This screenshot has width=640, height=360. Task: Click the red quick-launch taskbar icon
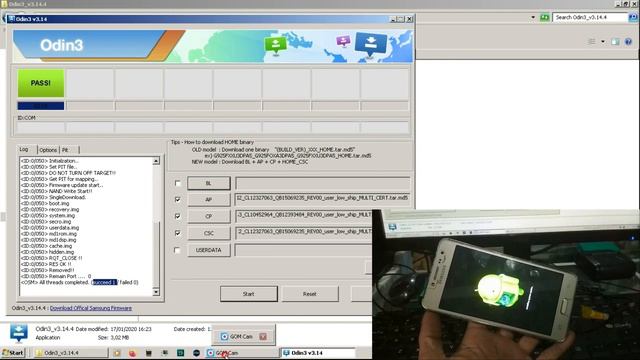(133, 353)
